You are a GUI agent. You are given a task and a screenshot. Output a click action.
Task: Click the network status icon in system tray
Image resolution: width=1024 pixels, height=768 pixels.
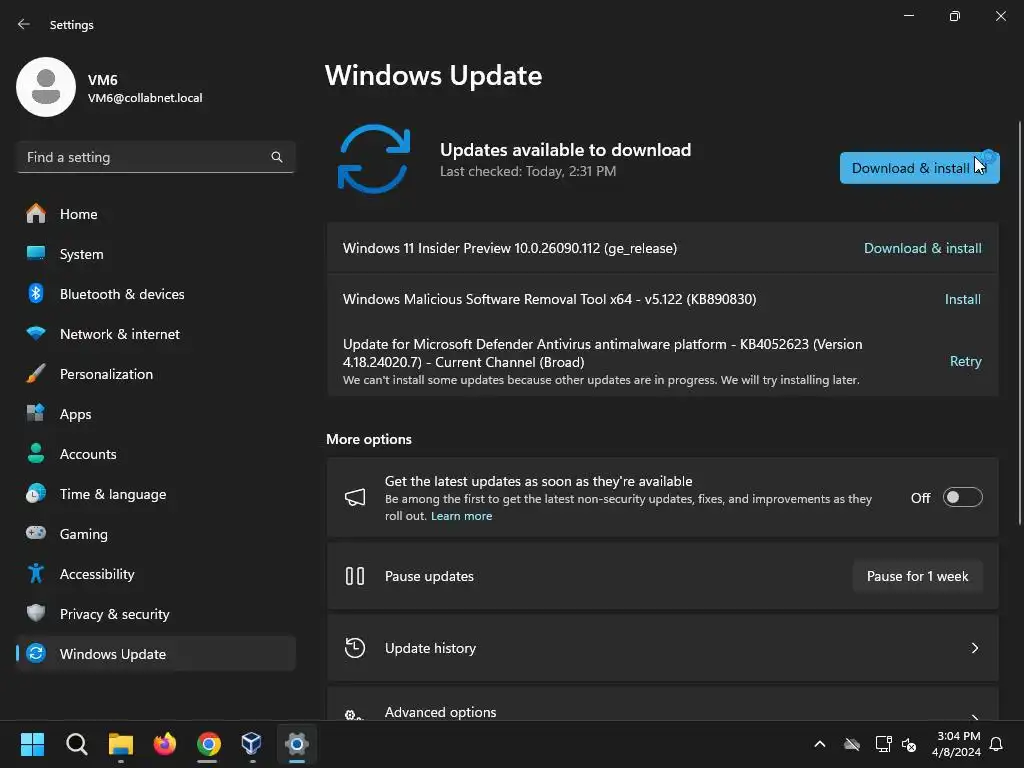pyautogui.click(x=883, y=744)
